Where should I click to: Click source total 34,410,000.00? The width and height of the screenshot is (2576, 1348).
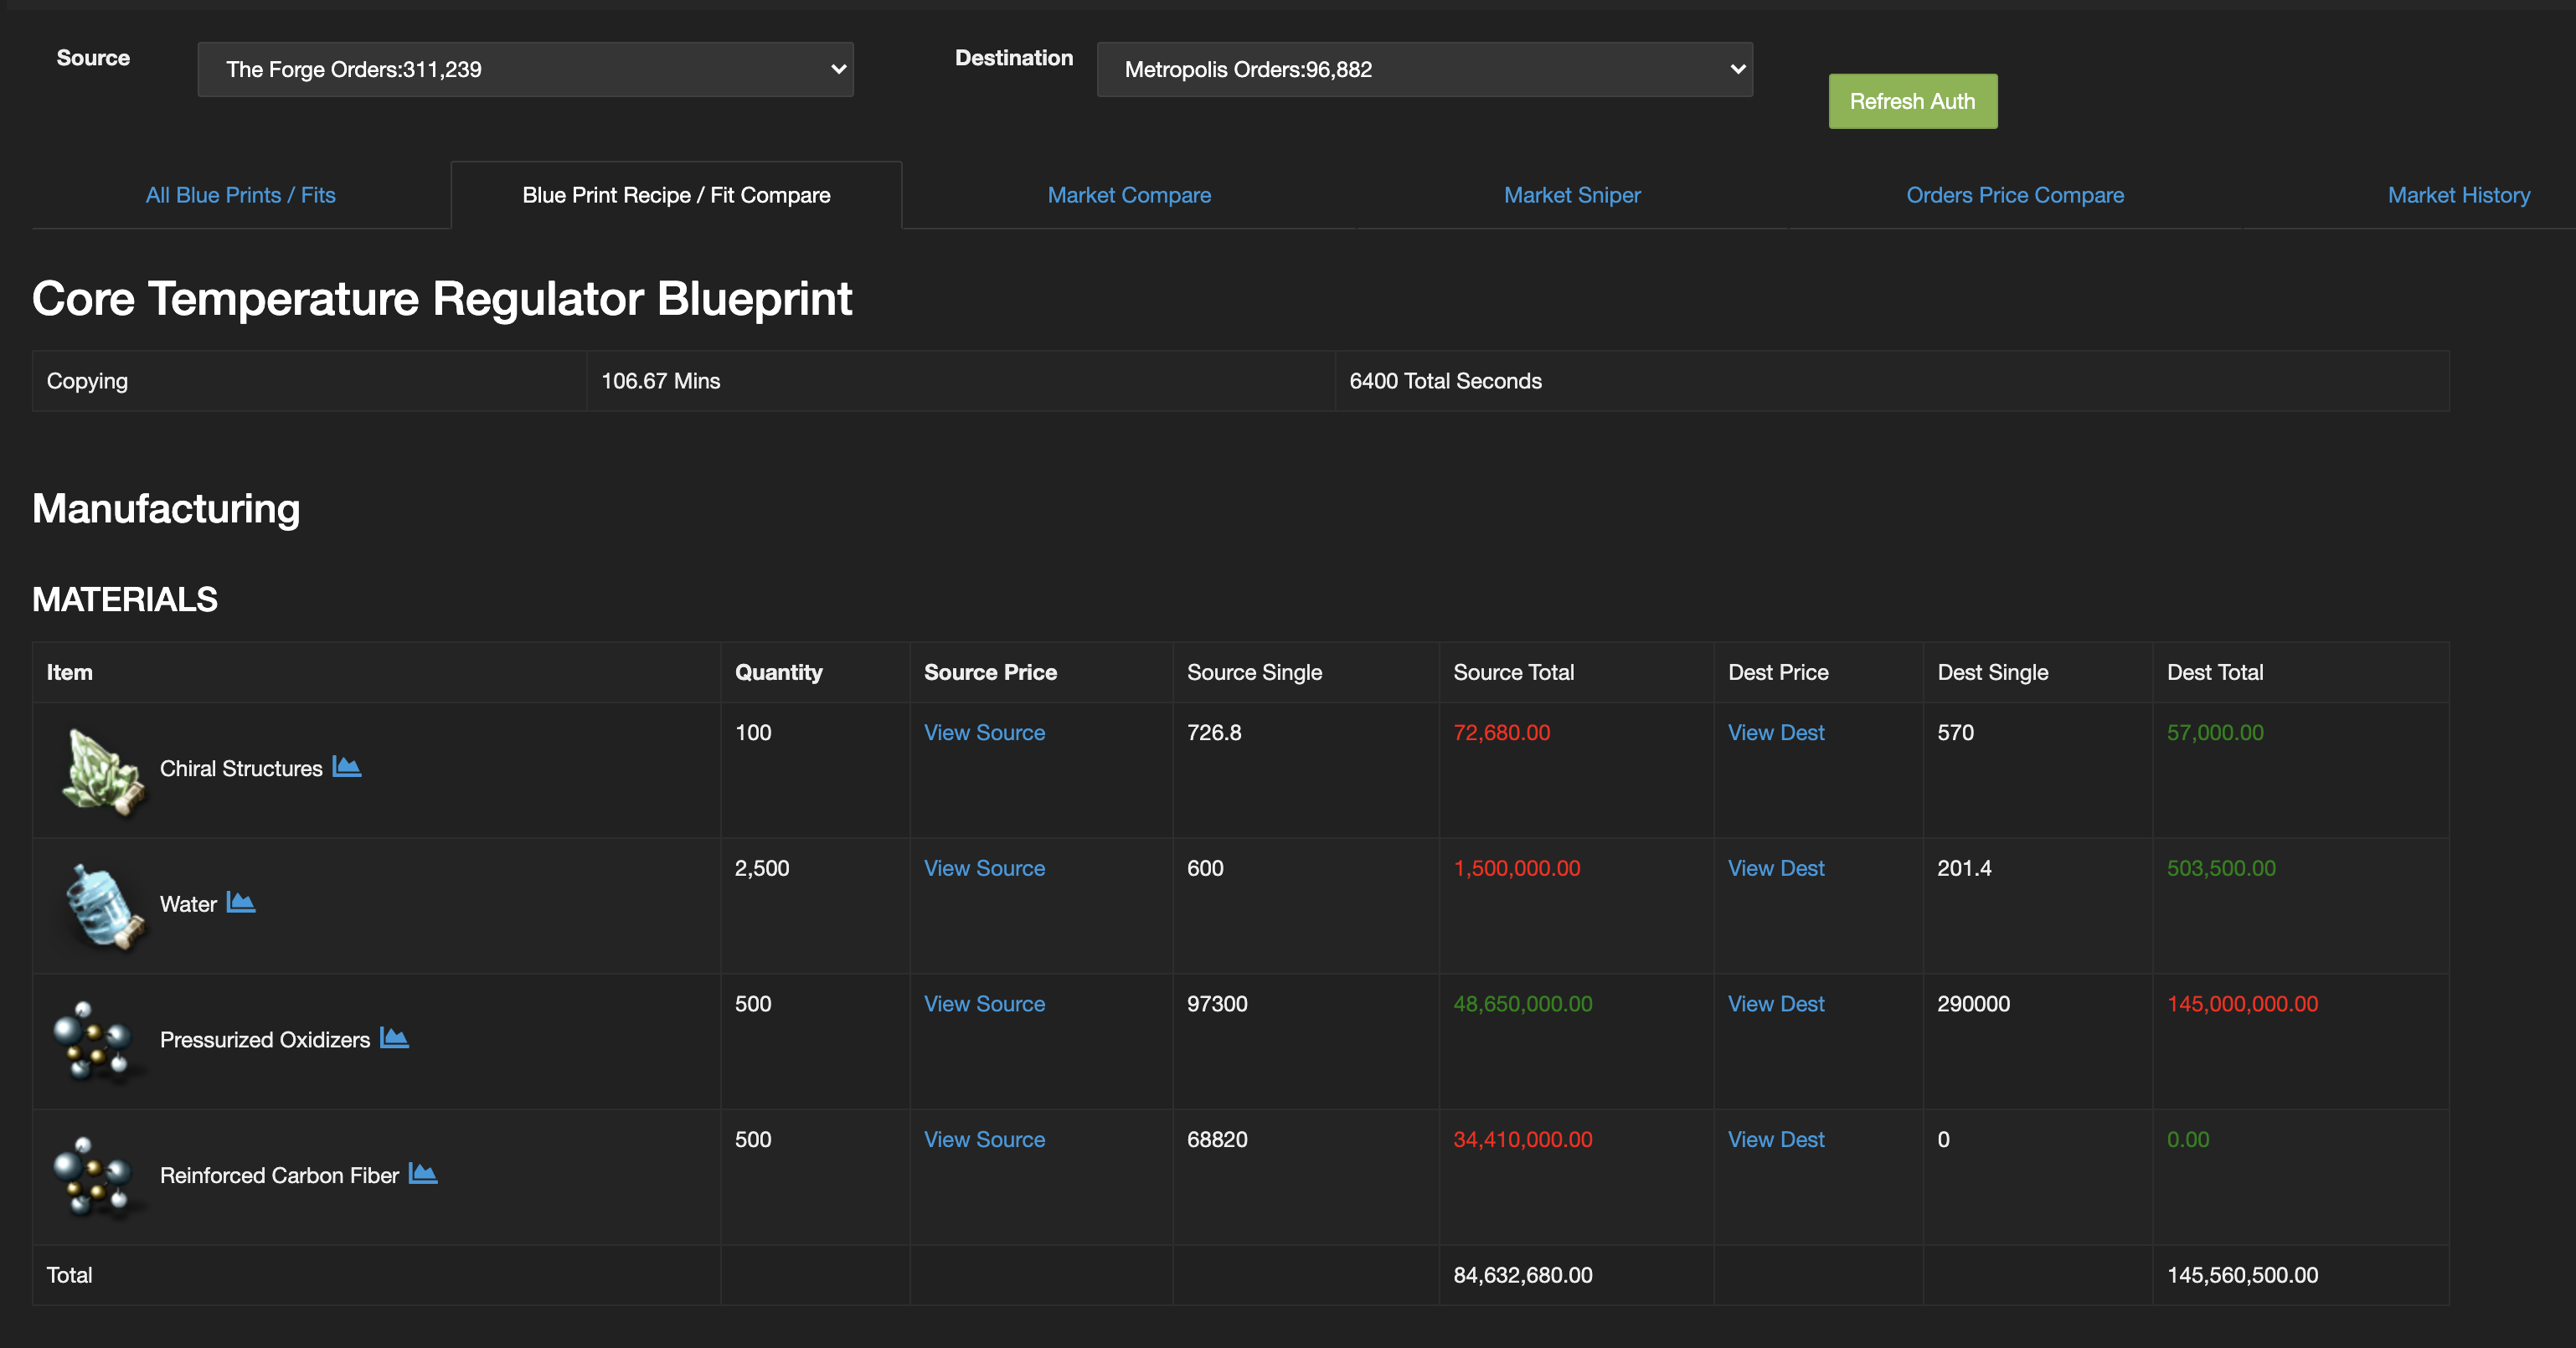(1522, 1140)
